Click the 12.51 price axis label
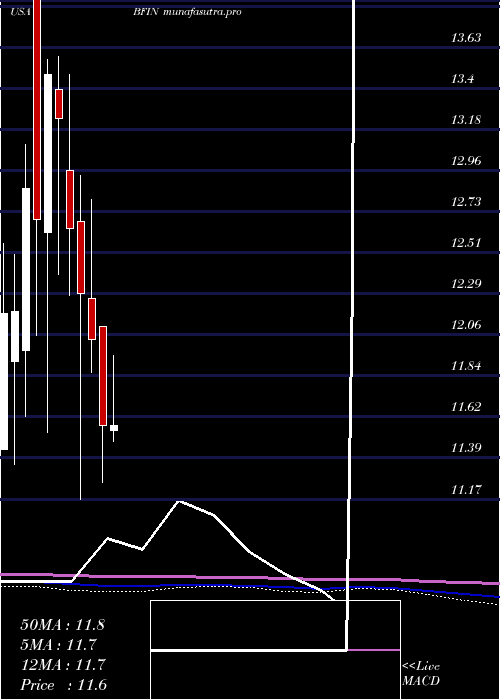The height and width of the screenshot is (700, 500). pos(466,243)
